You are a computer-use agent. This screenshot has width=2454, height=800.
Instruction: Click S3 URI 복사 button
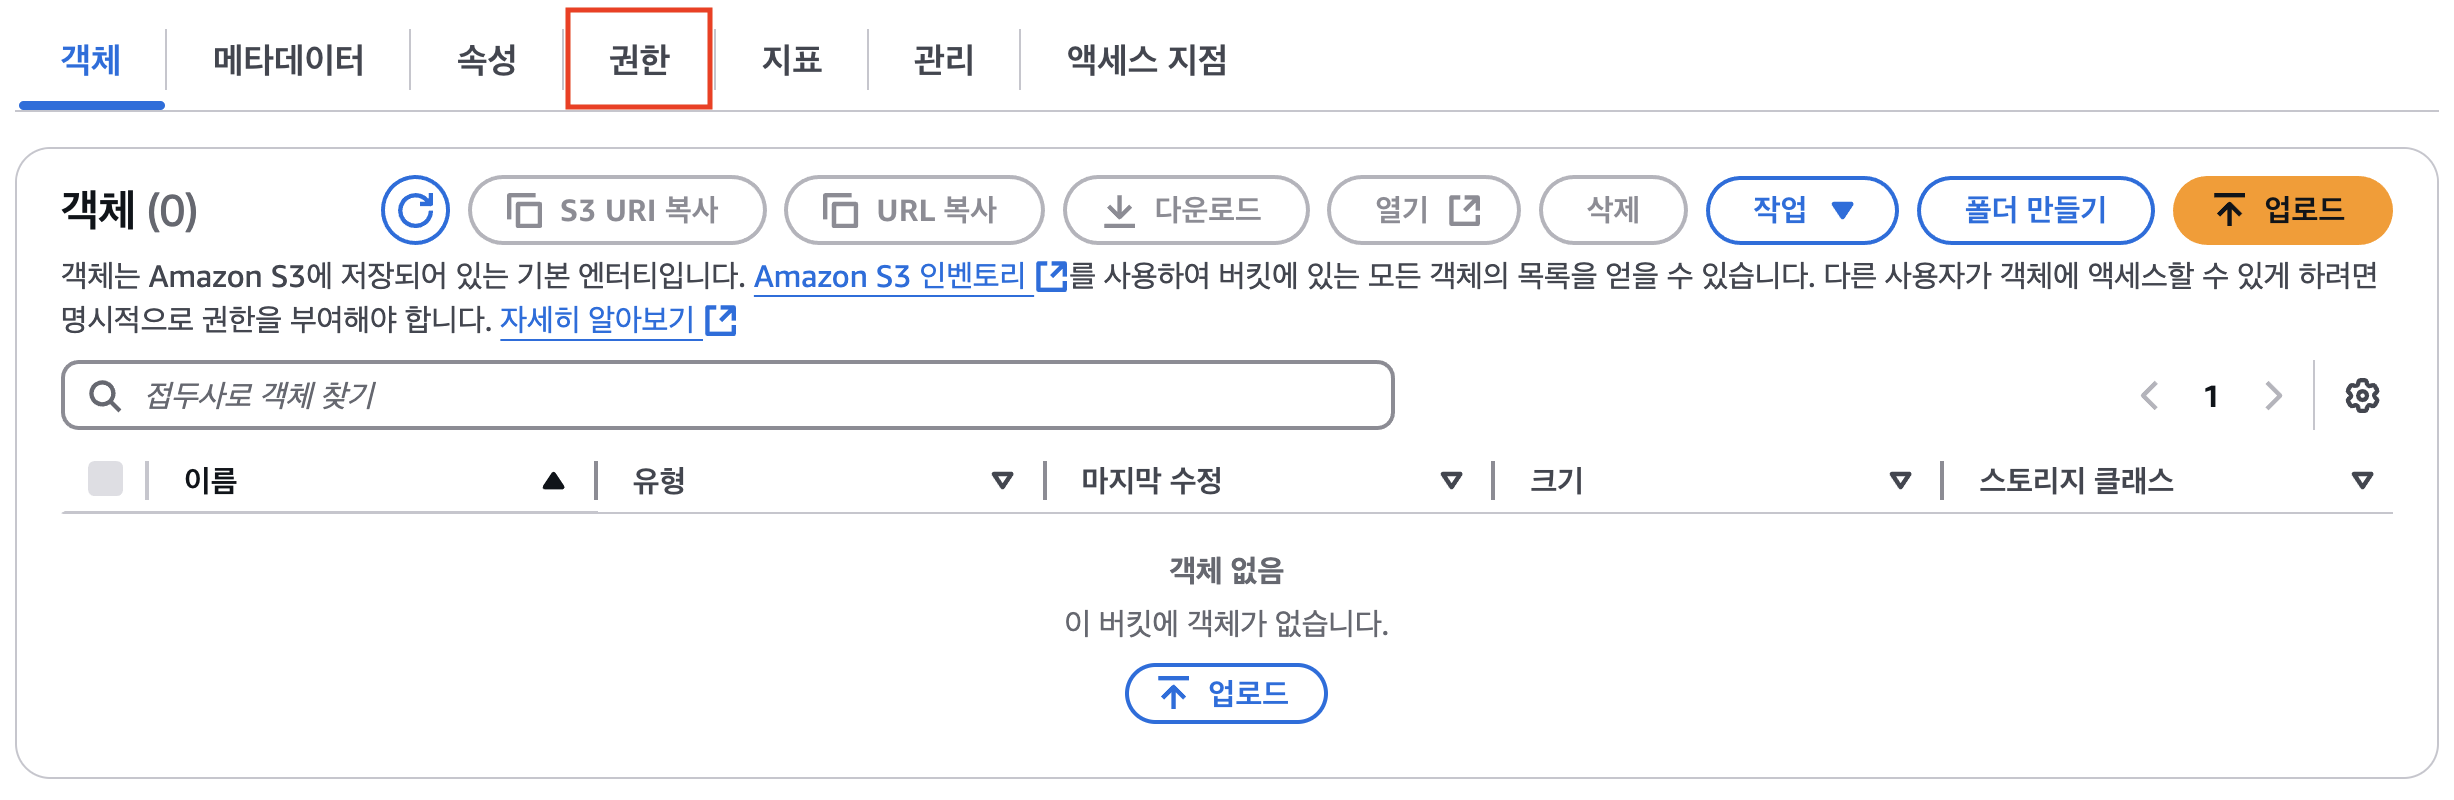click(617, 210)
